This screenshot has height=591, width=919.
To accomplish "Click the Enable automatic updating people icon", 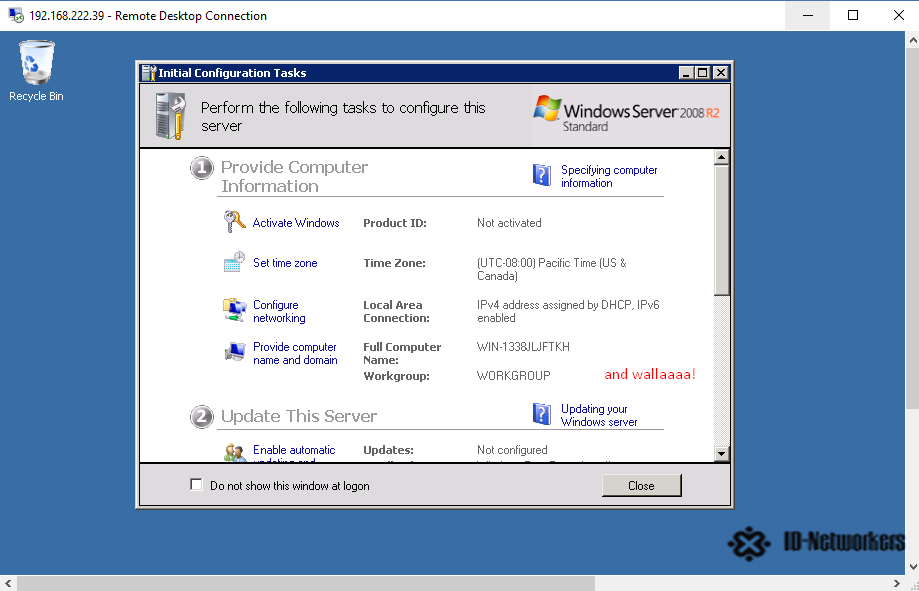I will (x=234, y=453).
